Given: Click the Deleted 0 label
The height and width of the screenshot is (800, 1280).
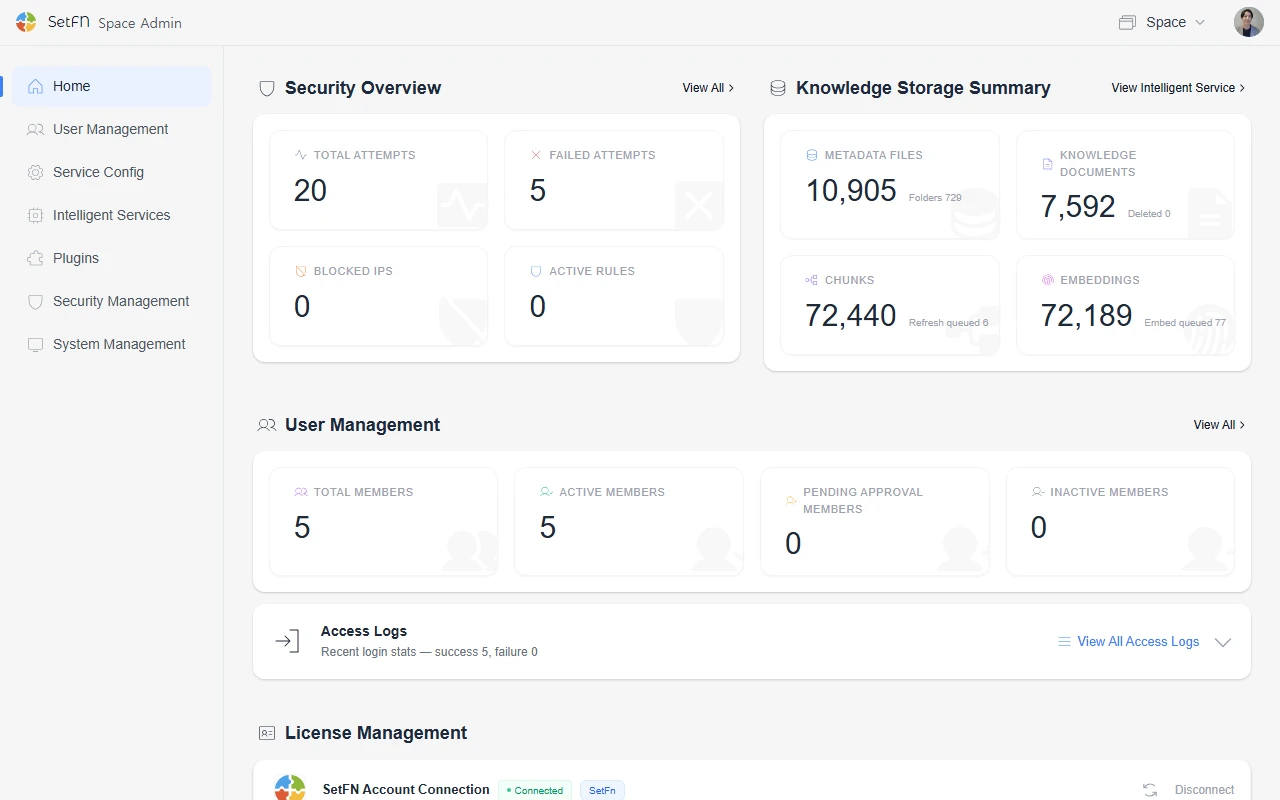Looking at the screenshot, I should (x=1149, y=214).
